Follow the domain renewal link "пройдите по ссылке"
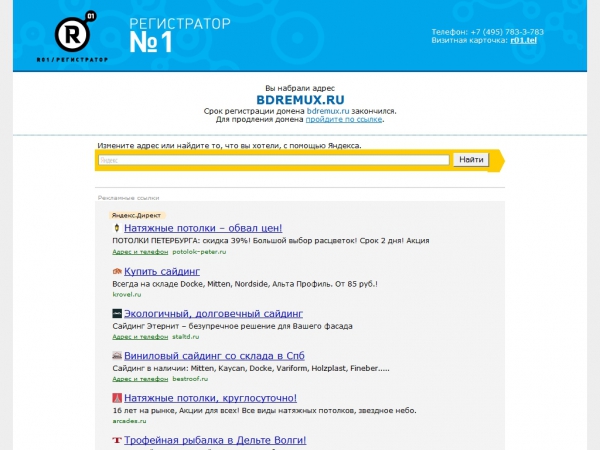The width and height of the screenshot is (600, 450). [x=344, y=119]
